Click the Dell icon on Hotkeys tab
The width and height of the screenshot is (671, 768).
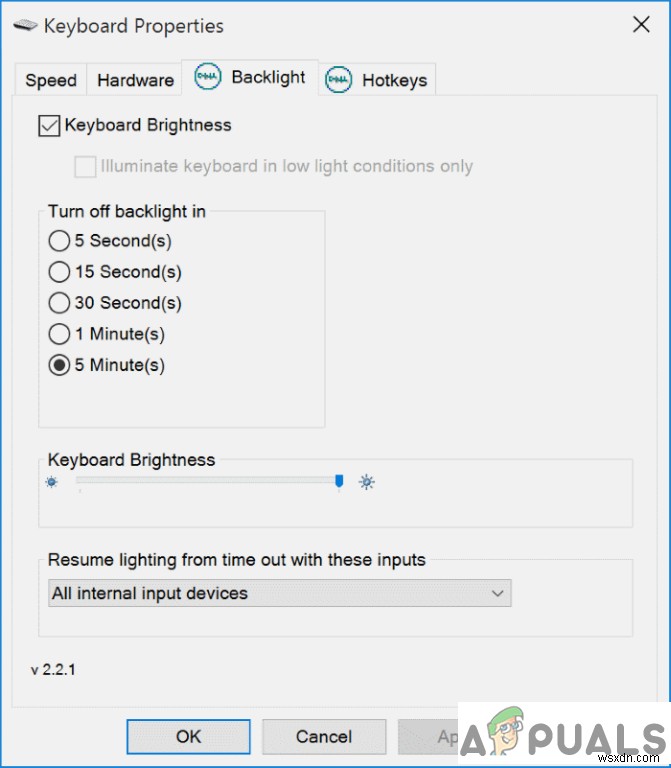point(338,80)
